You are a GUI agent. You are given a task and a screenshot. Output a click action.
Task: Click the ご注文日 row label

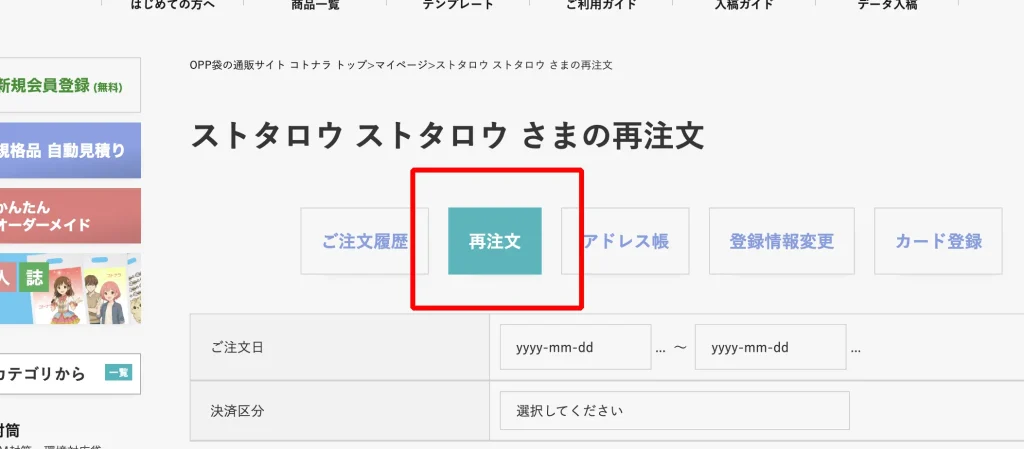pos(237,347)
